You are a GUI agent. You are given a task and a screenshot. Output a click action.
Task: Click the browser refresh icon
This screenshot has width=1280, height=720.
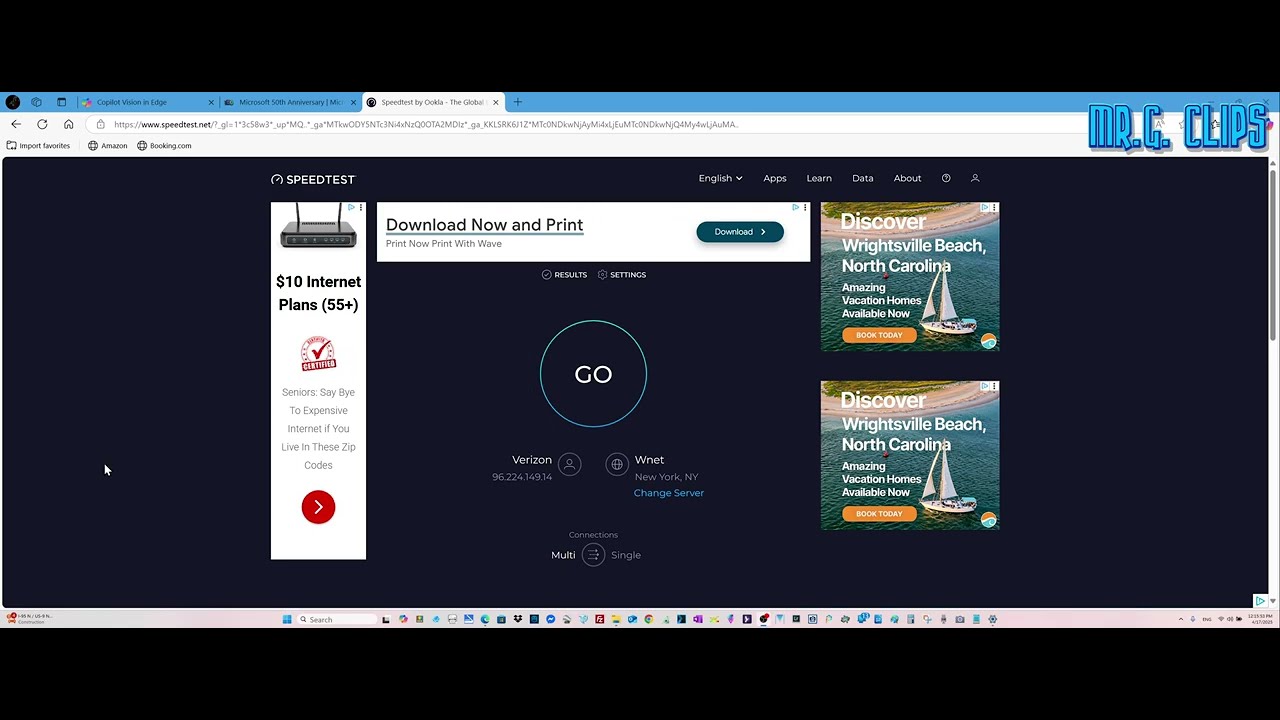(x=42, y=124)
